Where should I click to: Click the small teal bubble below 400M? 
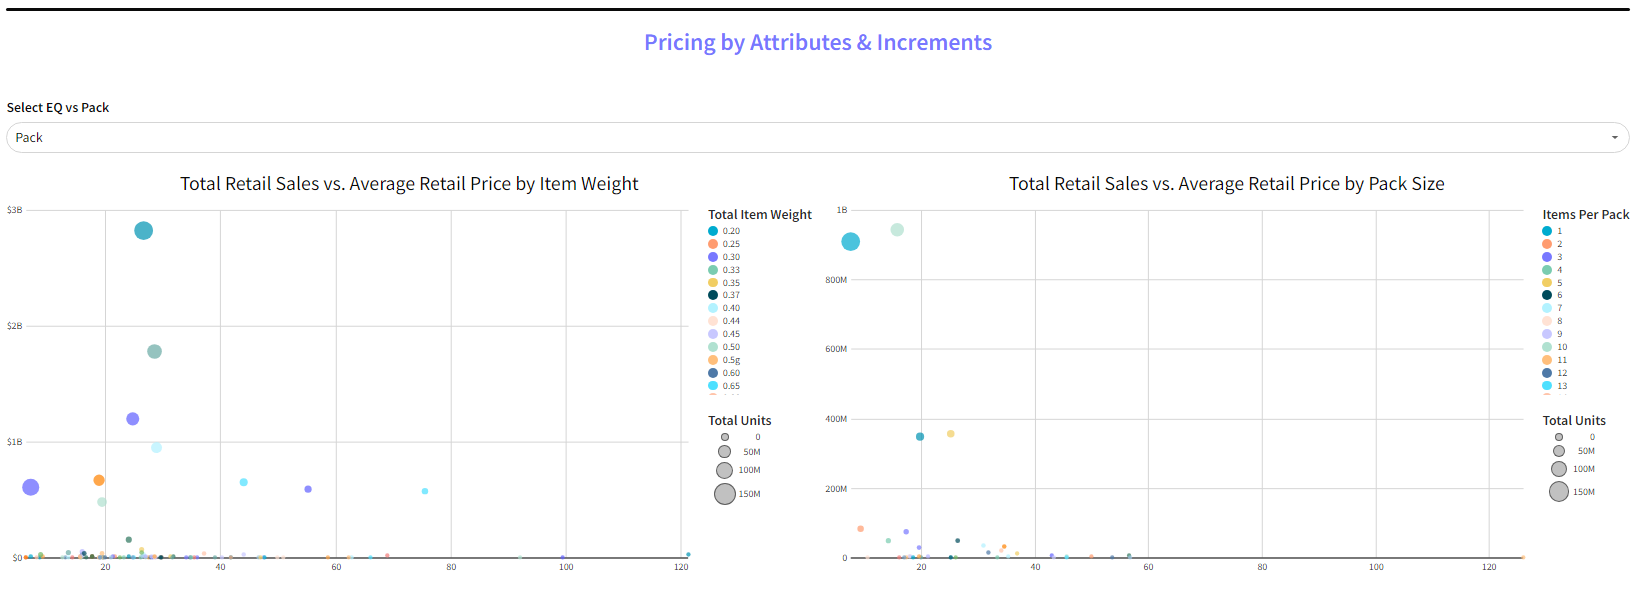tap(920, 437)
